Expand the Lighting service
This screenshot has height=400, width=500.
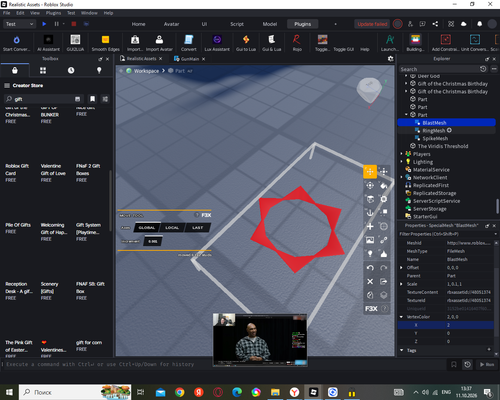(x=401, y=162)
